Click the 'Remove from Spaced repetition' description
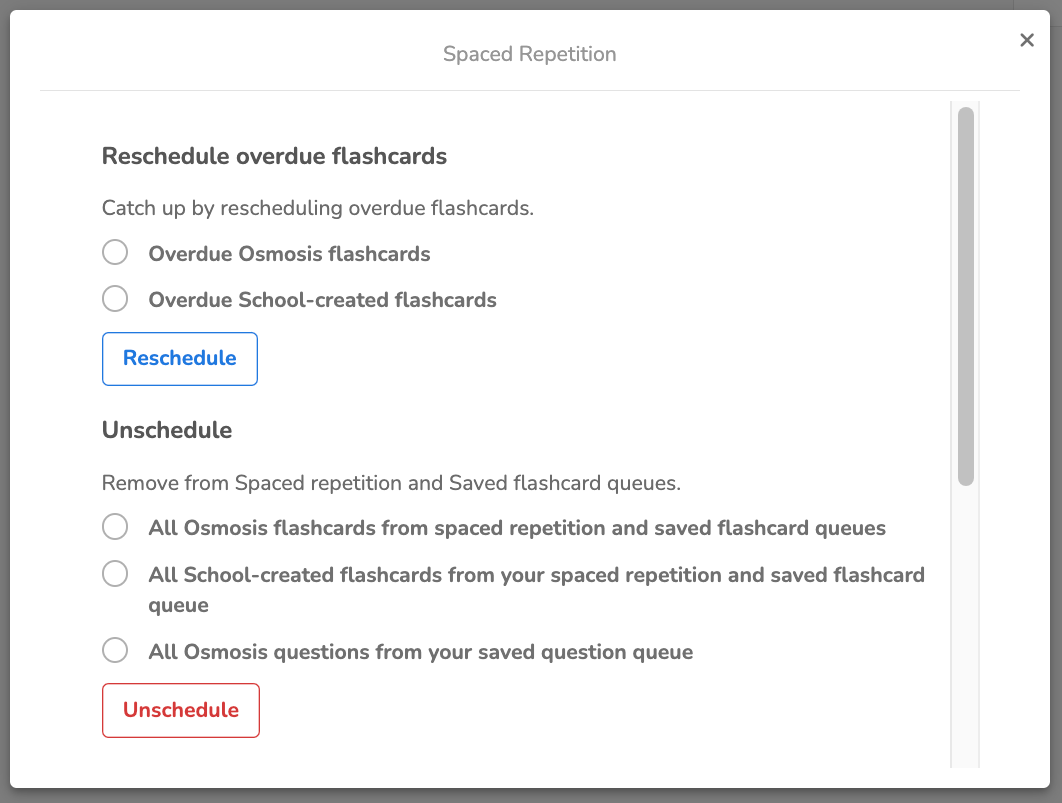The width and height of the screenshot is (1062, 803). (391, 483)
